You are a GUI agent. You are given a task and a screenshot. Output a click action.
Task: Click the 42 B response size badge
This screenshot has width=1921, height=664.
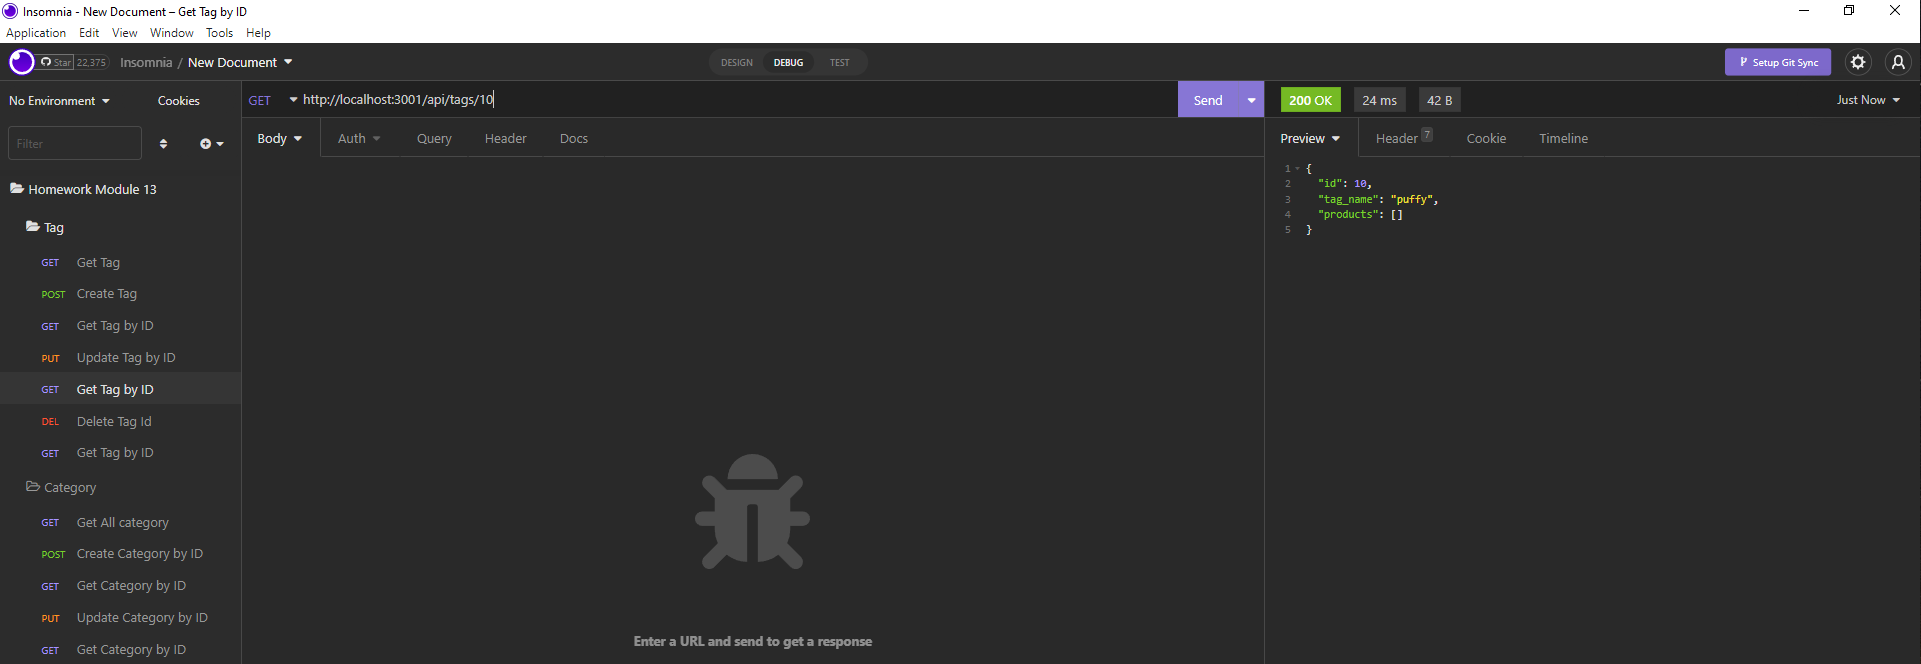coord(1439,100)
